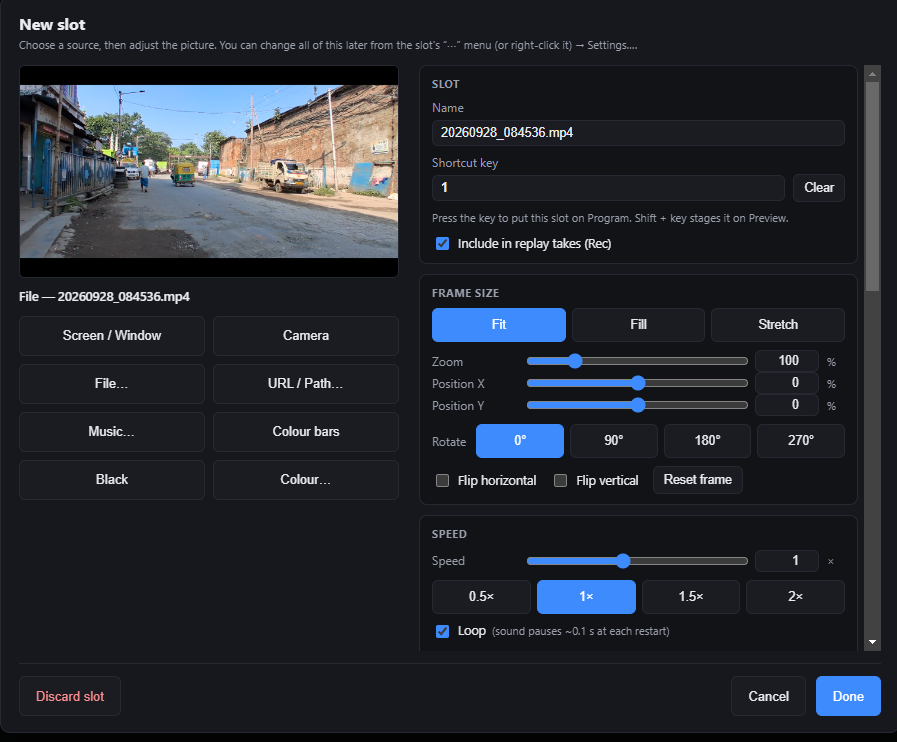The image size is (897, 742).
Task: Click Discard slot button
Action: pos(70,696)
